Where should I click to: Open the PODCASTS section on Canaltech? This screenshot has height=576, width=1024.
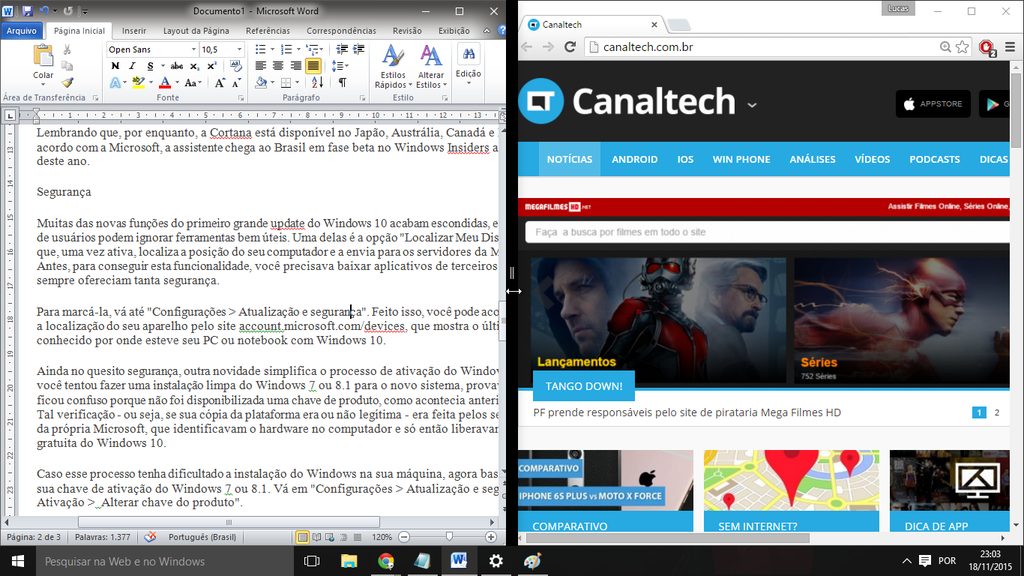(935, 159)
